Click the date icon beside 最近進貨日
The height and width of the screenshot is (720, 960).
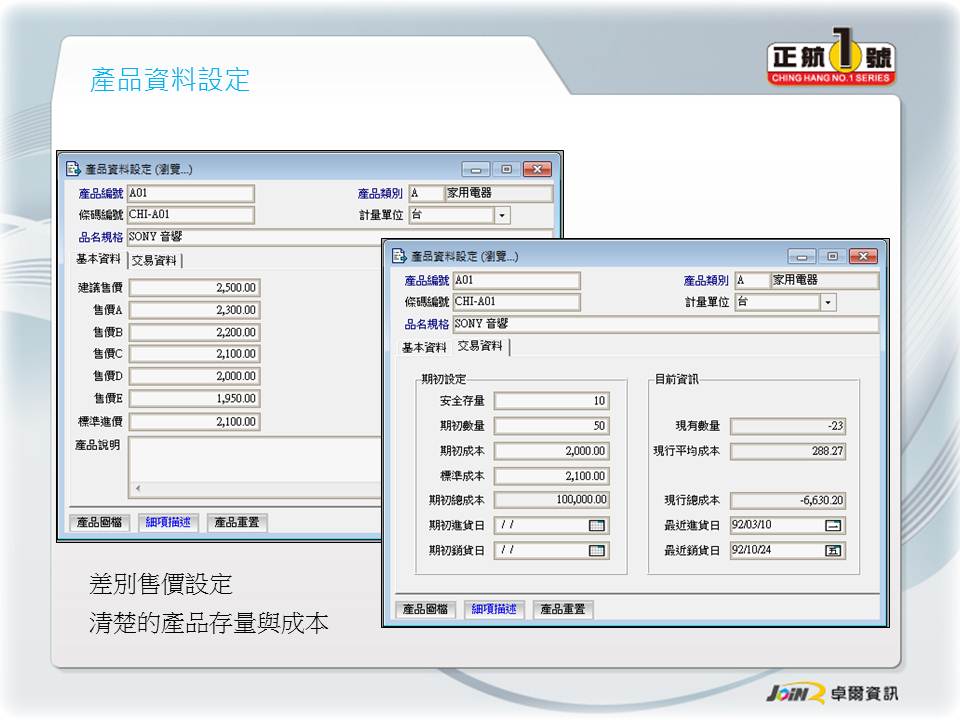pyautogui.click(x=832, y=525)
